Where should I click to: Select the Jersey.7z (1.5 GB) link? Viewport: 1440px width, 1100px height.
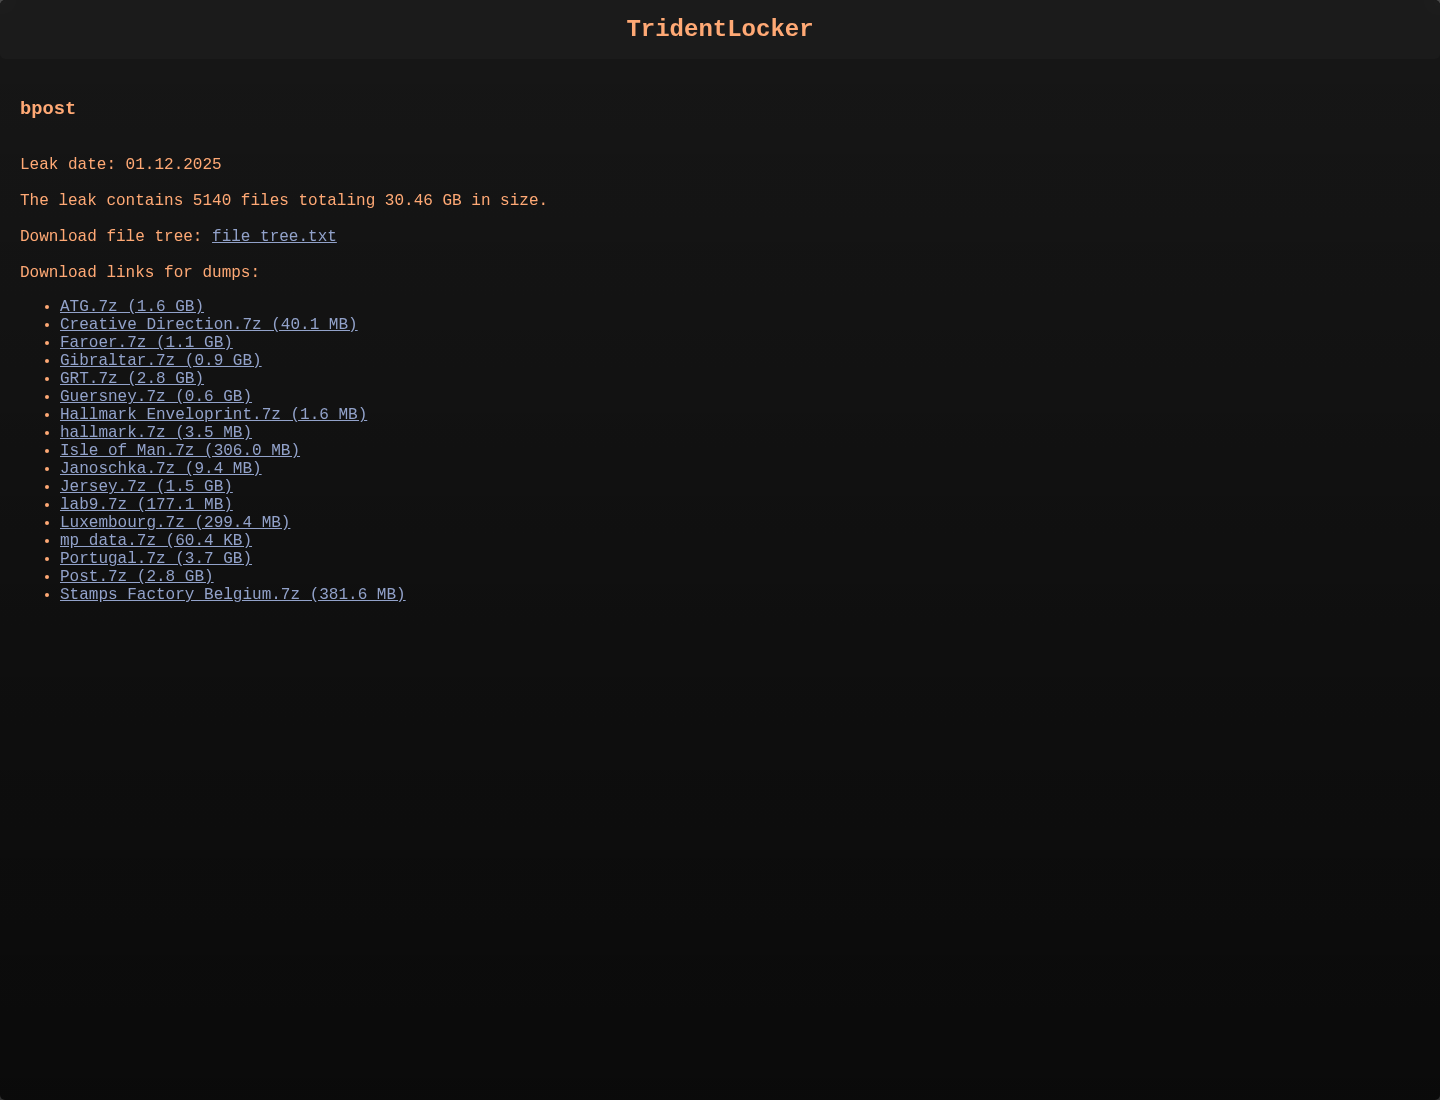click(146, 487)
